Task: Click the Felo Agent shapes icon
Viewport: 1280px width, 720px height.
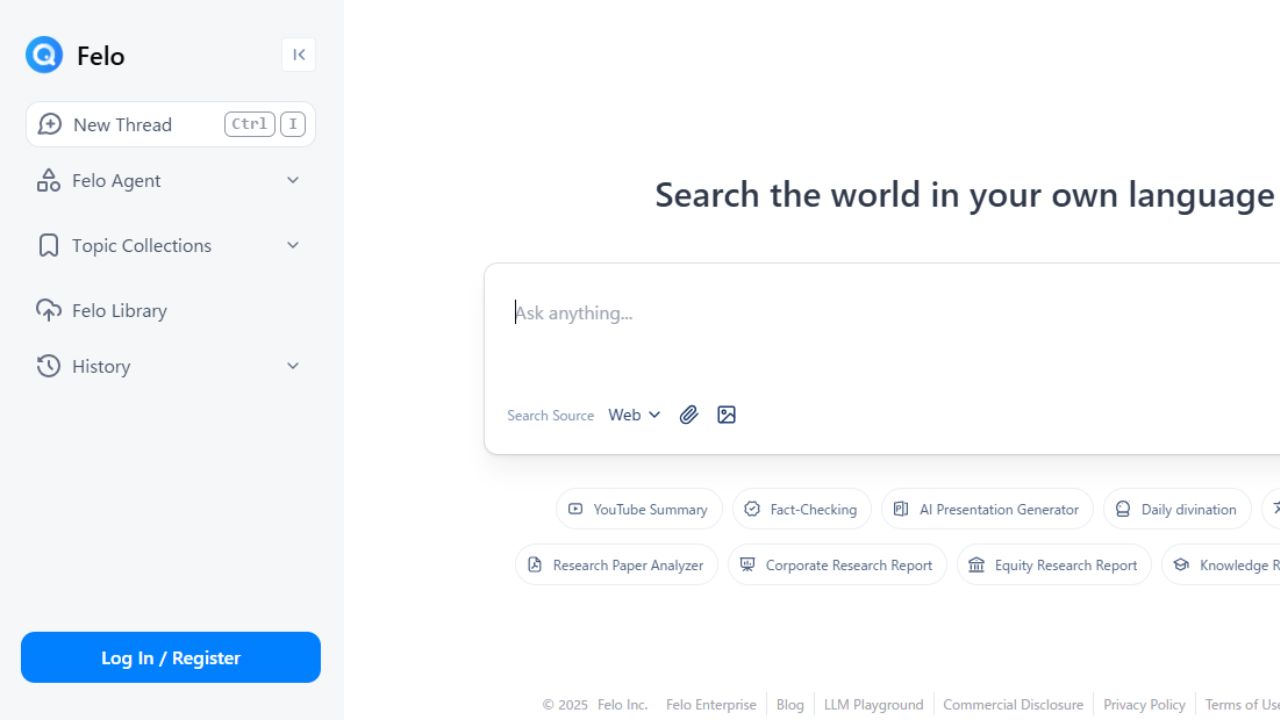Action: point(48,180)
